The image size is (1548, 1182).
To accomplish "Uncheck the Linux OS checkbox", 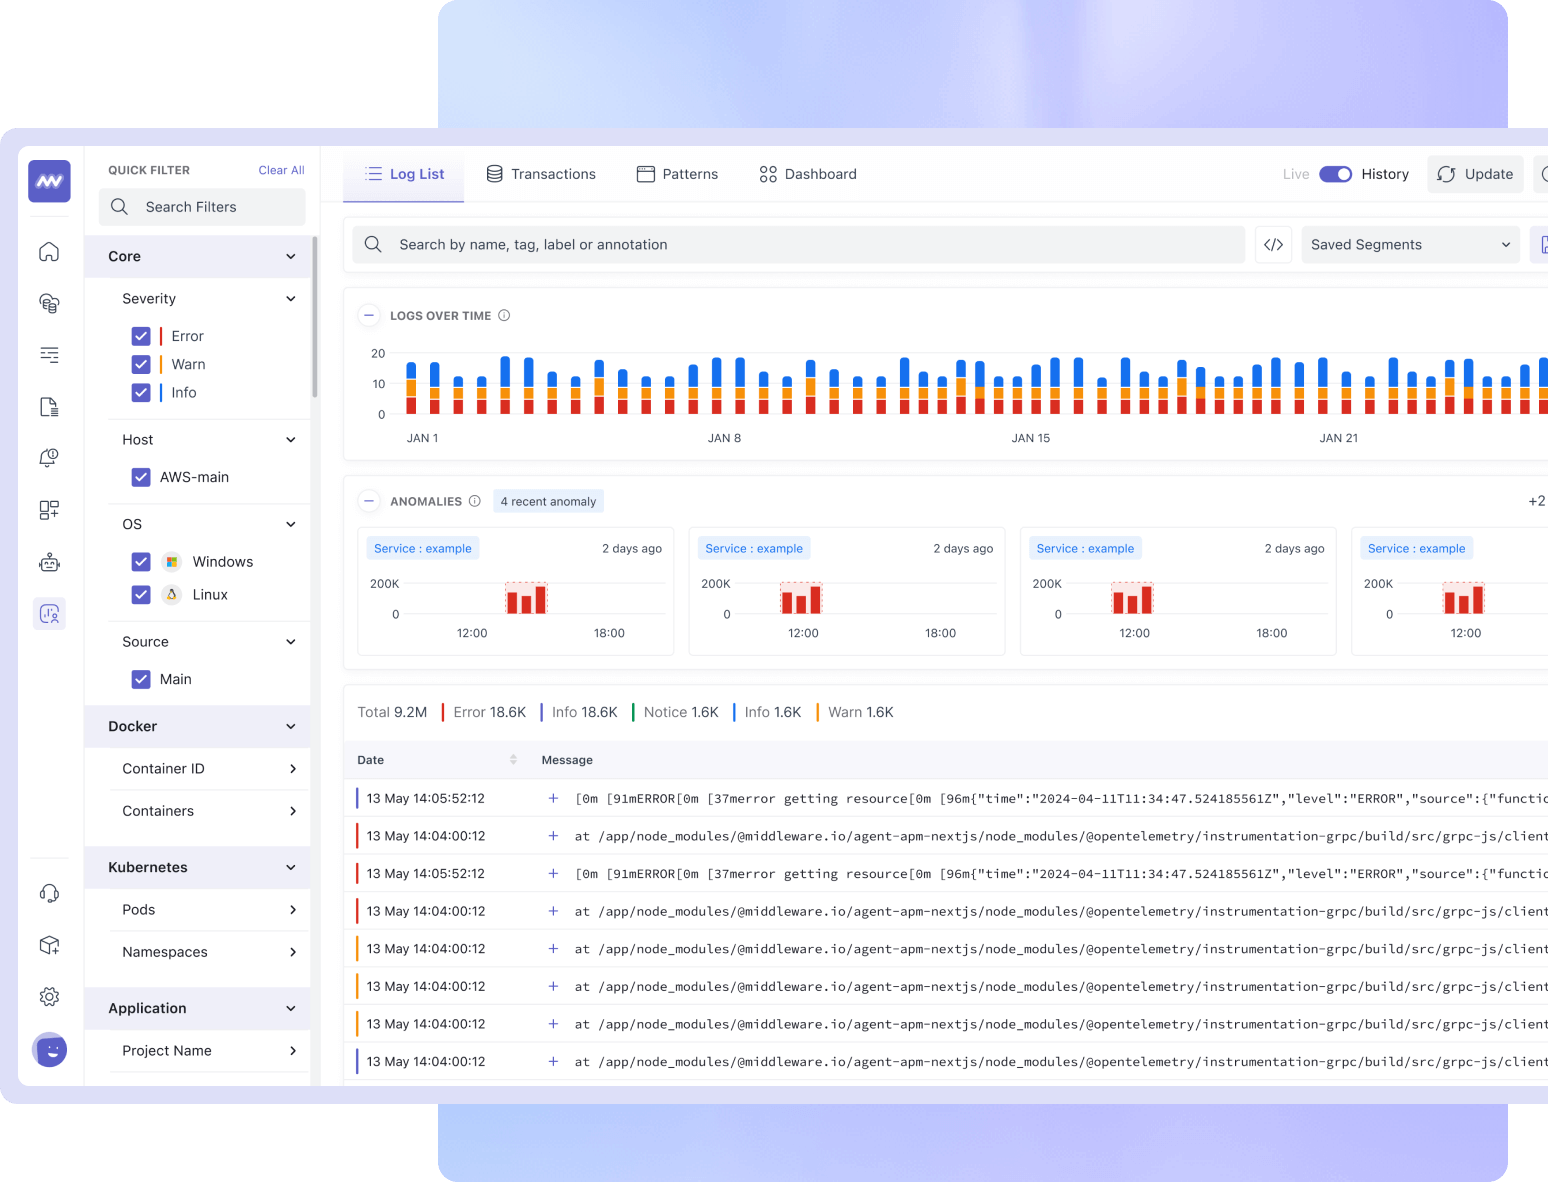I will point(141,595).
